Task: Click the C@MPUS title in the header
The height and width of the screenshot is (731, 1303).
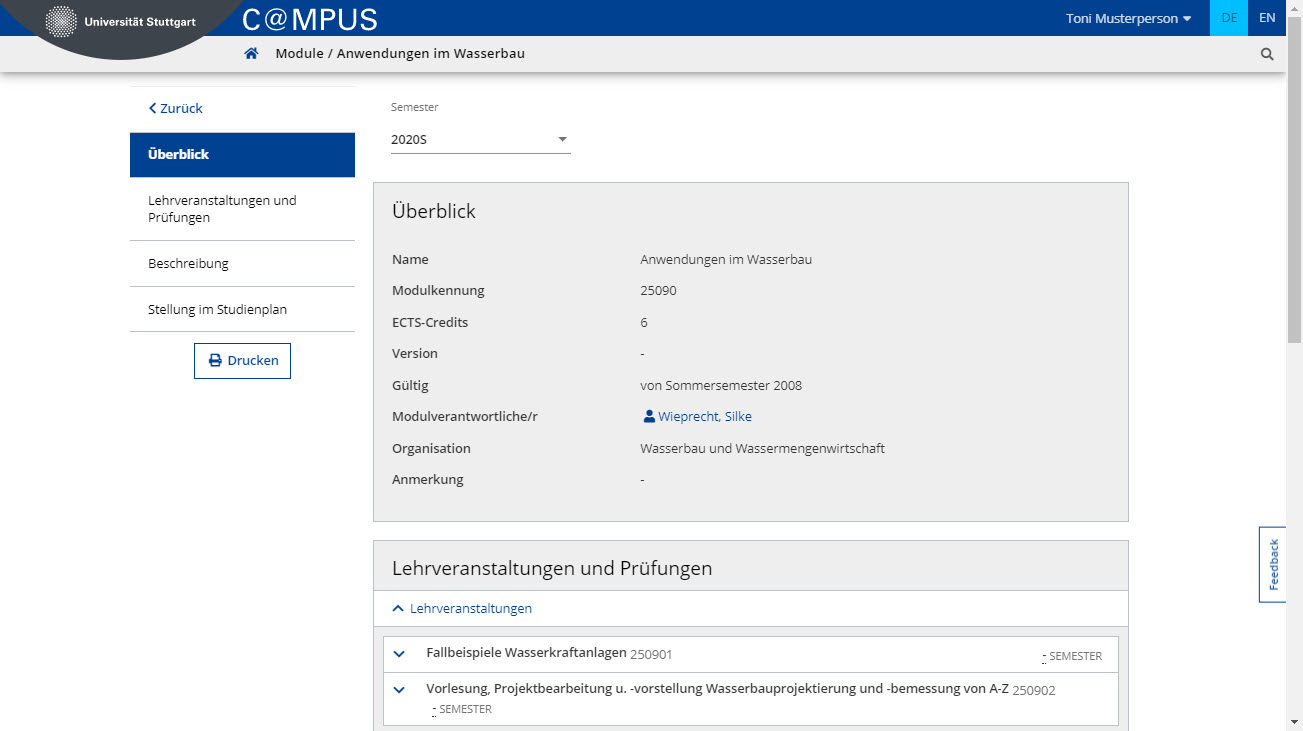Action: (310, 19)
